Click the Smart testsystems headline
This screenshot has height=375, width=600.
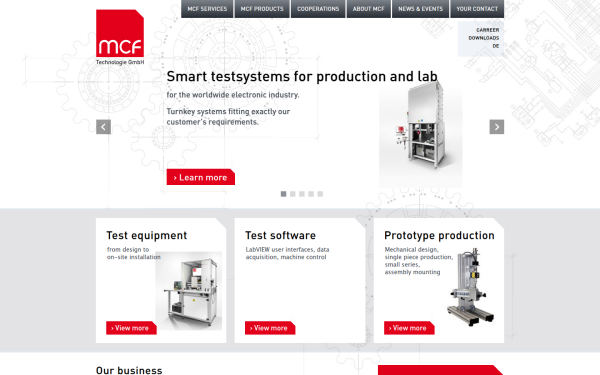point(302,77)
